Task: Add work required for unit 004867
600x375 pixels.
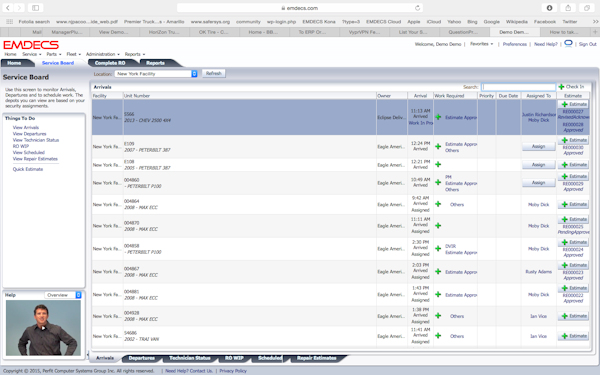Action: click(438, 272)
